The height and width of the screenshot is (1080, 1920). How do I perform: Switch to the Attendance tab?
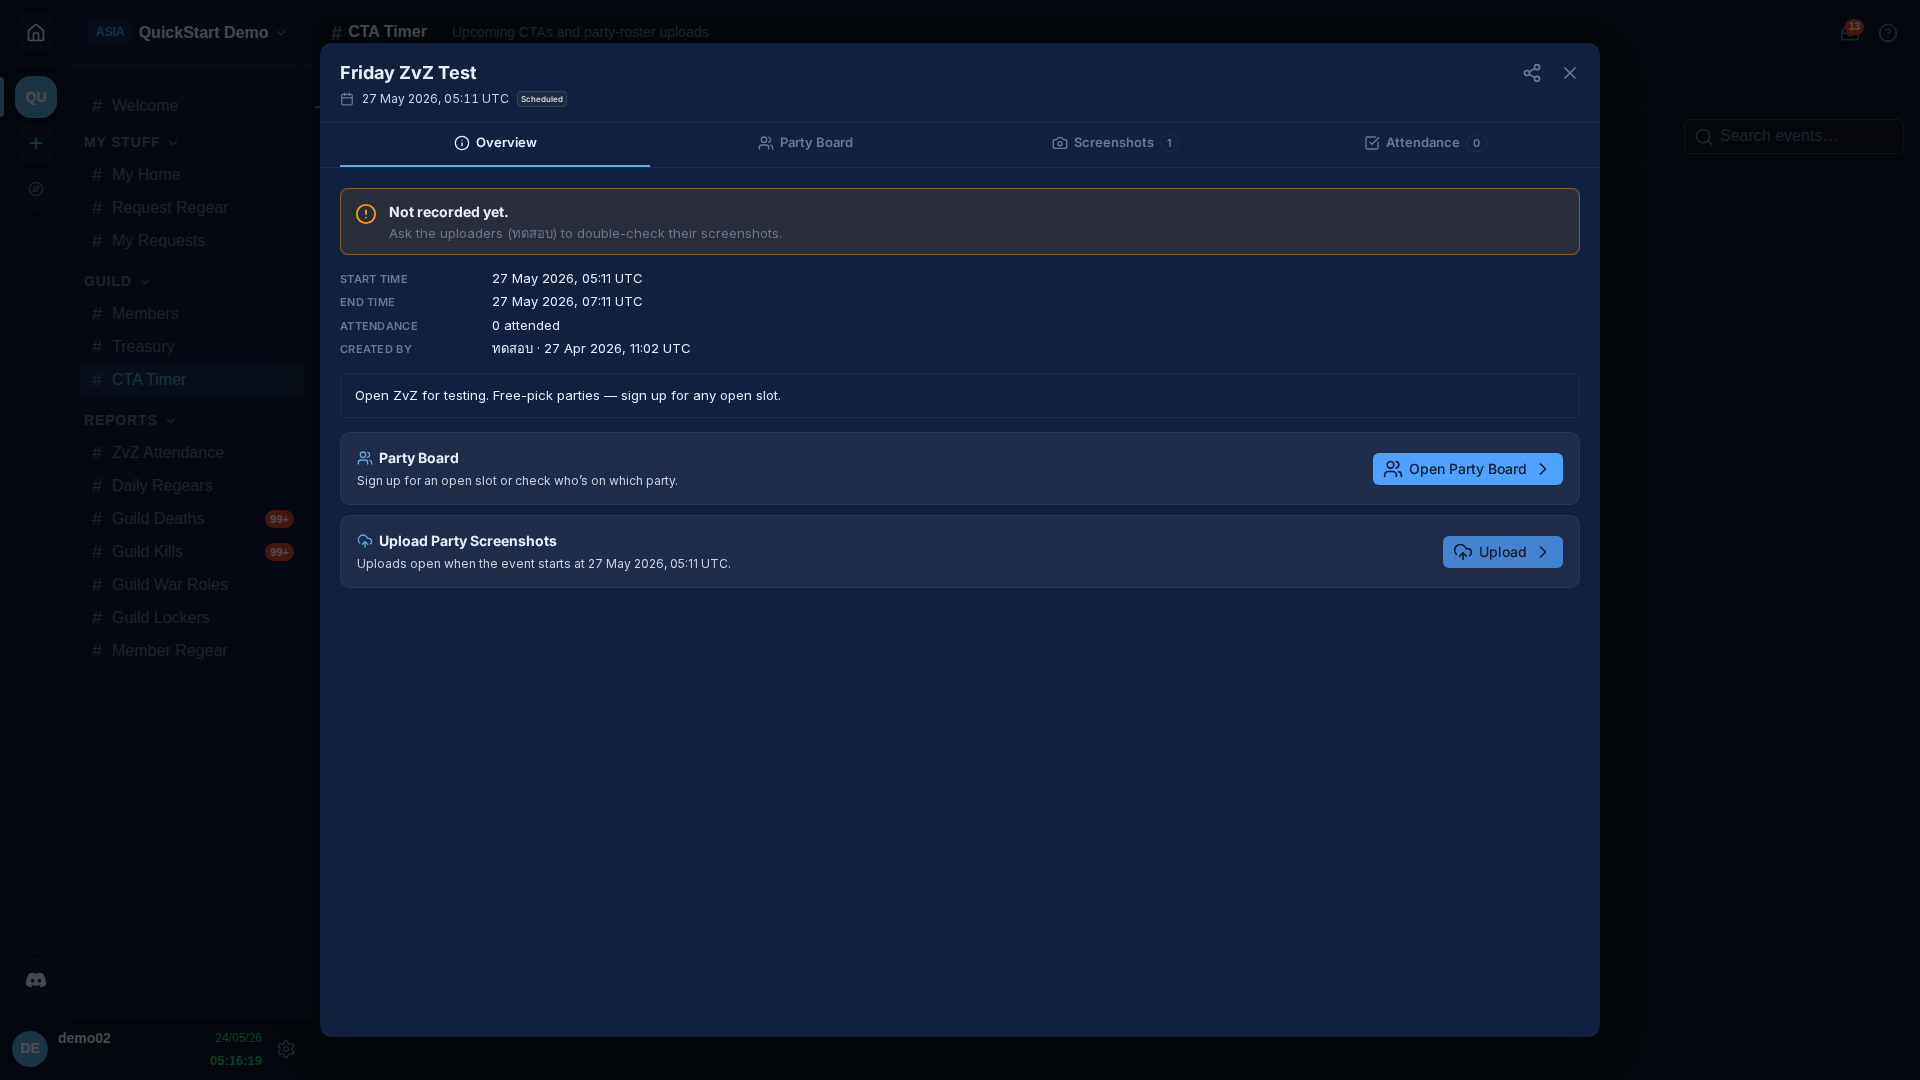point(1425,143)
